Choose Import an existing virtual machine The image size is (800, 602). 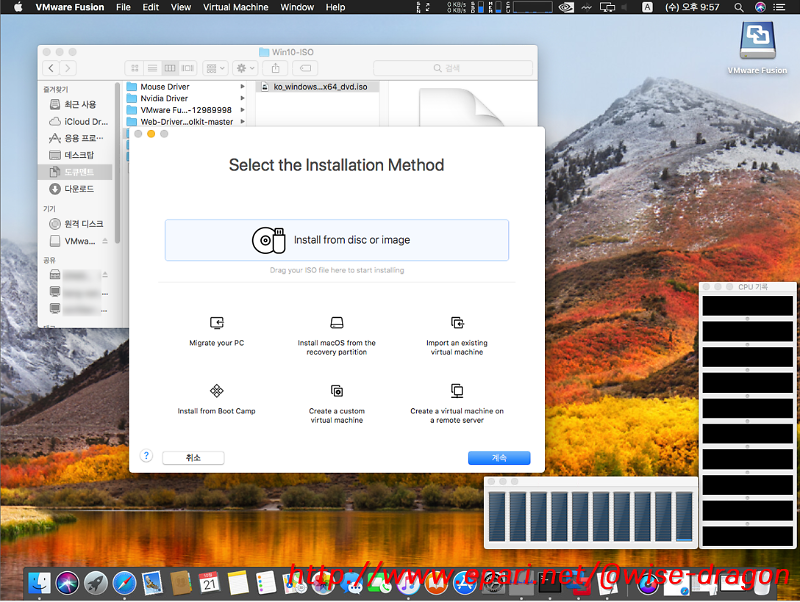tap(457, 333)
